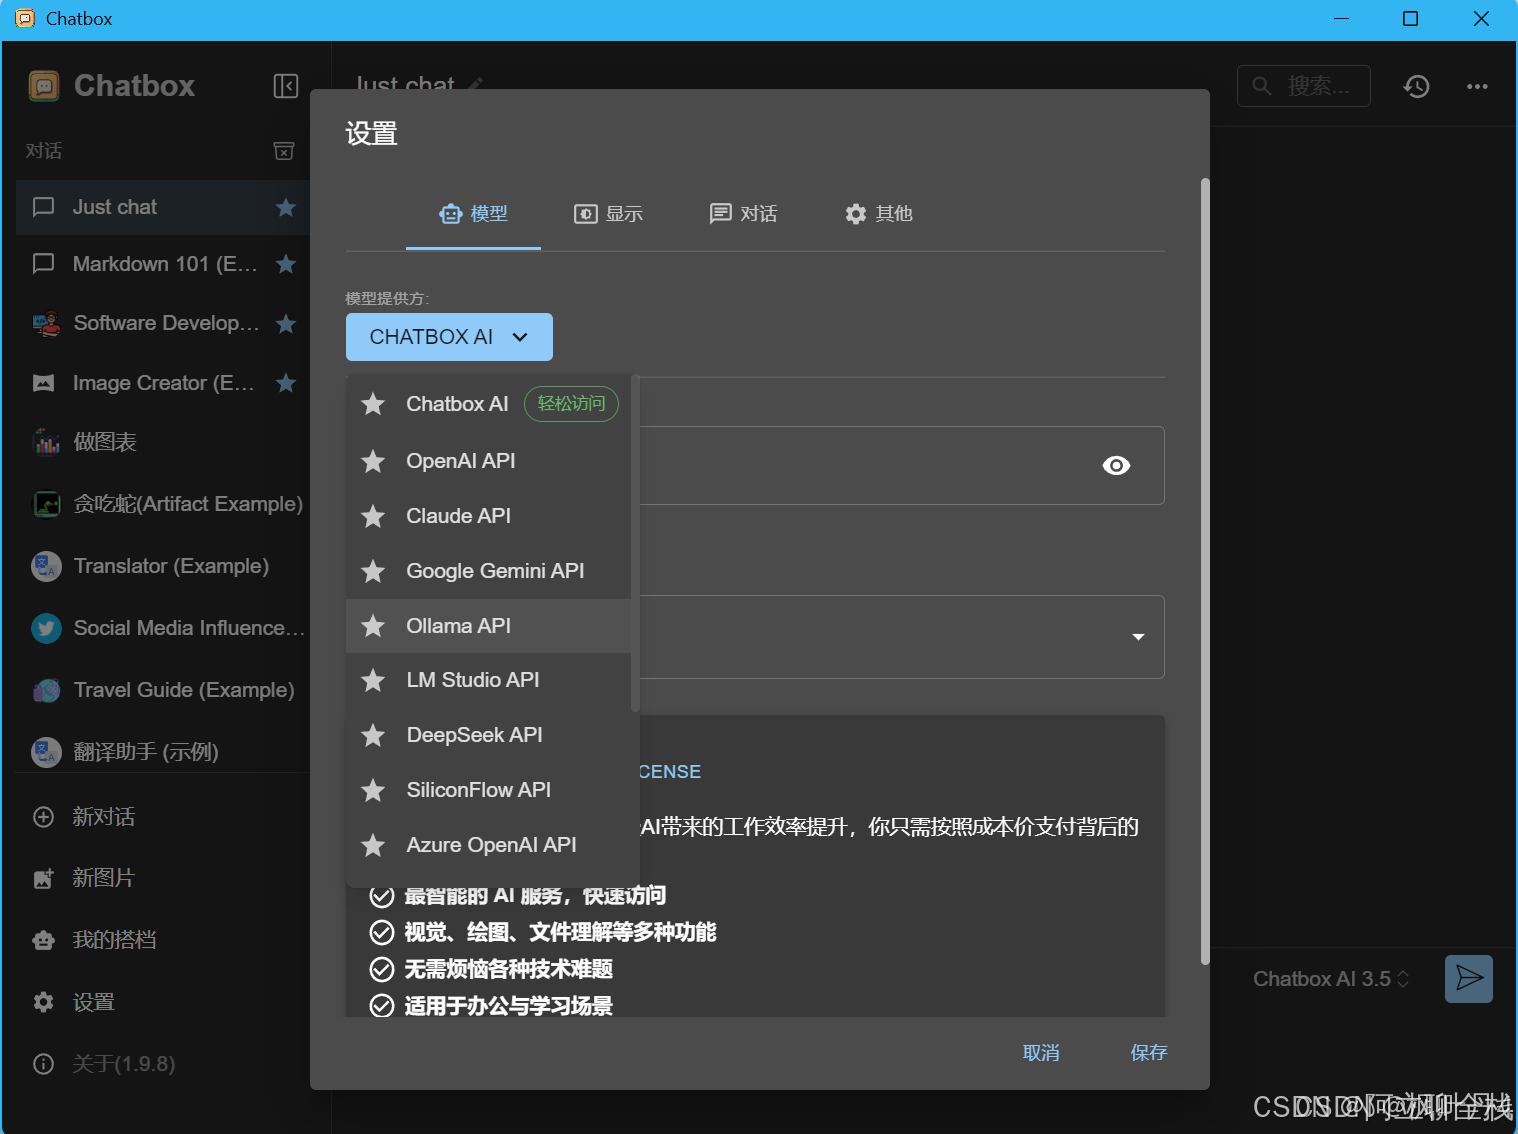Open the Just chat conversation
Image resolution: width=1518 pixels, height=1134 pixels.
tap(163, 207)
